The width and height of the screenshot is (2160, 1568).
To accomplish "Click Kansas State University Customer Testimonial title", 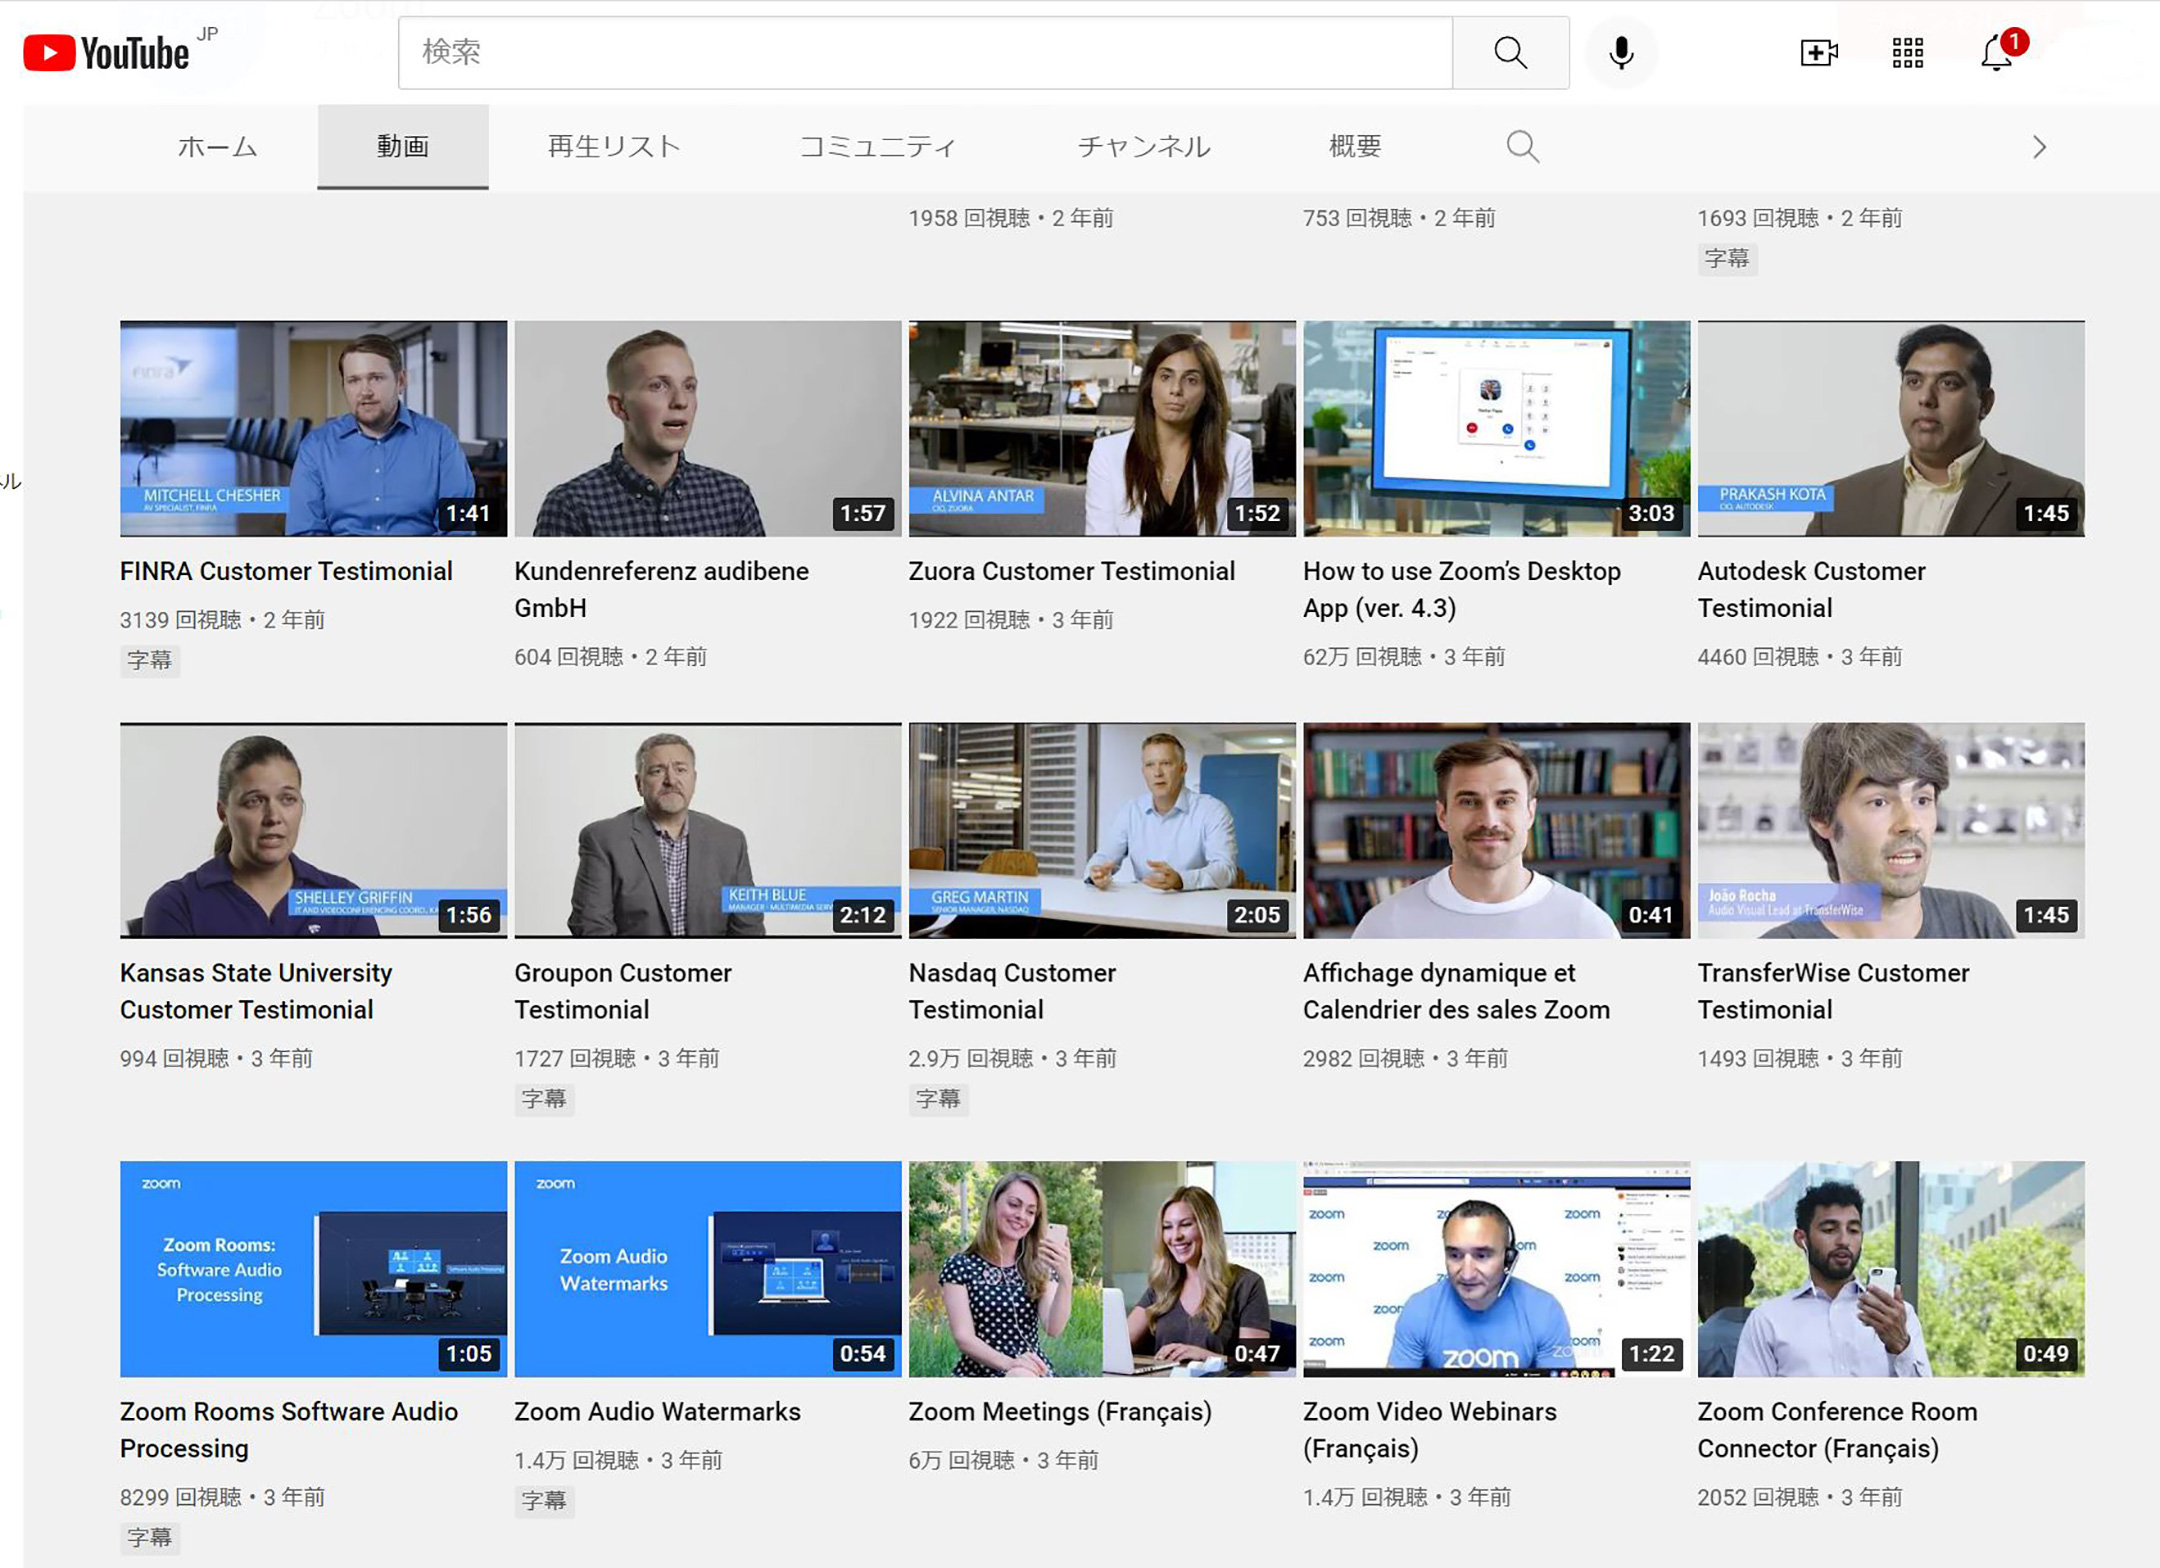I will [x=256, y=991].
